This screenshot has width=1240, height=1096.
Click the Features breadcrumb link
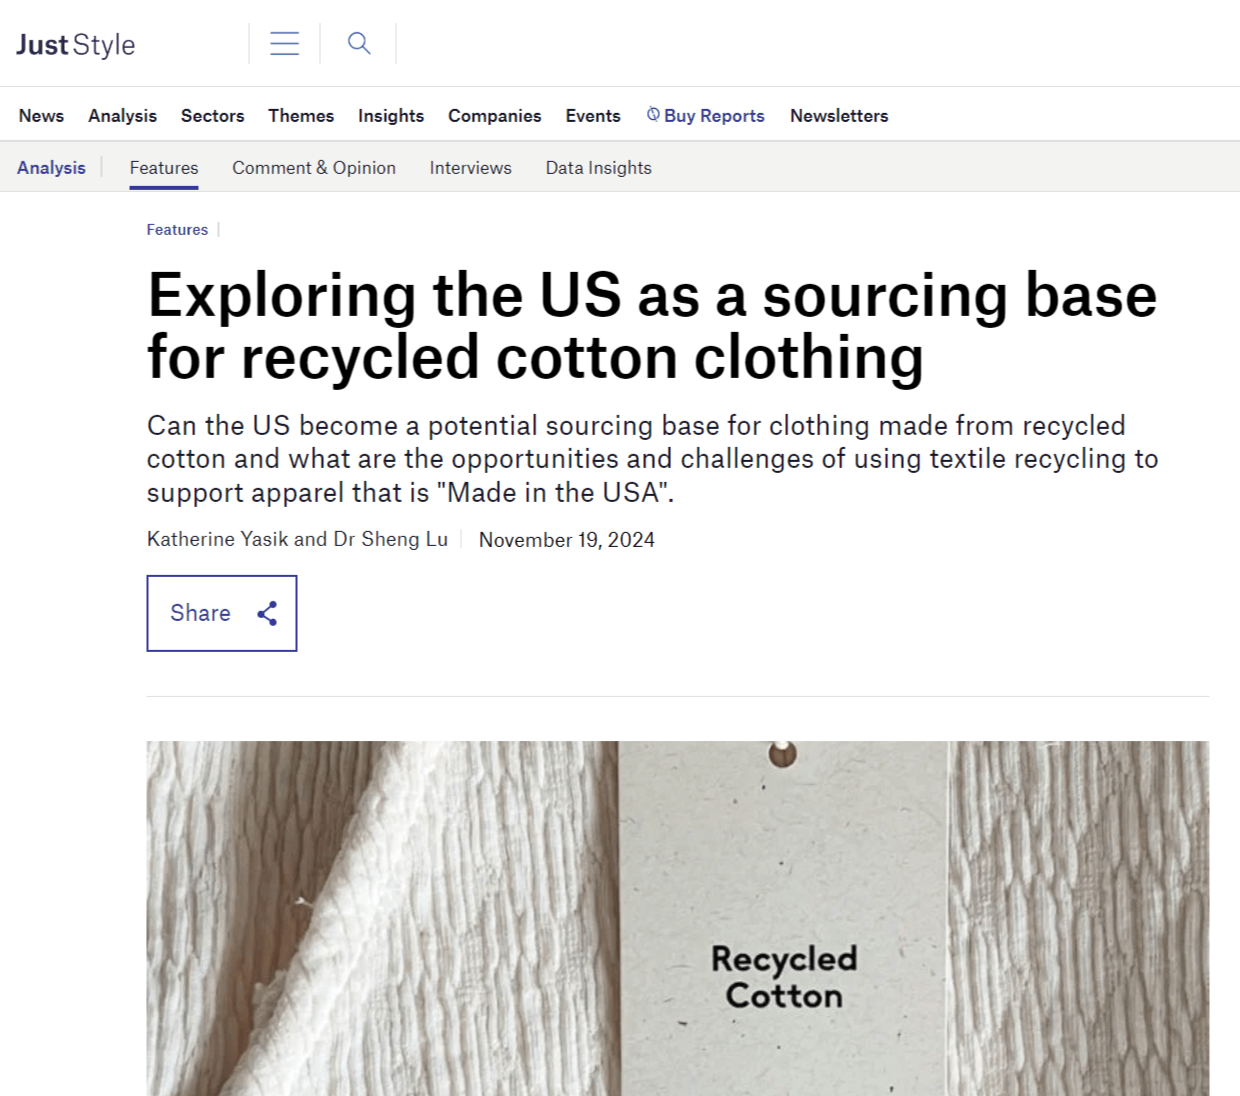coord(177,230)
